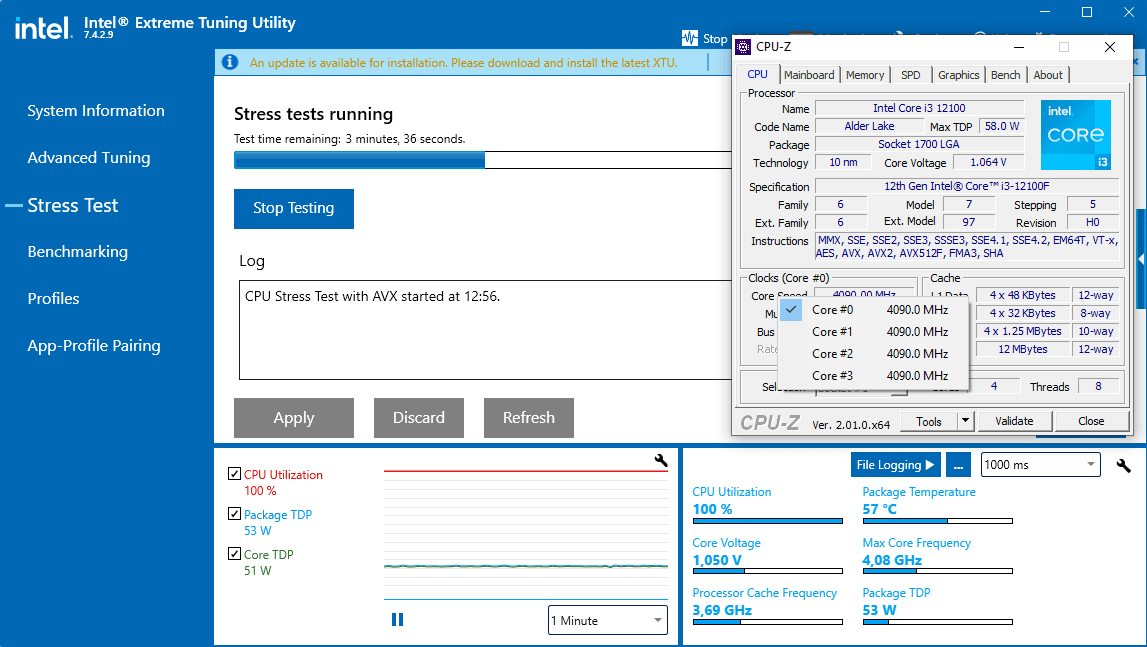The image size is (1147, 647).
Task: Open App-Profile Pairing section
Action: [94, 345]
